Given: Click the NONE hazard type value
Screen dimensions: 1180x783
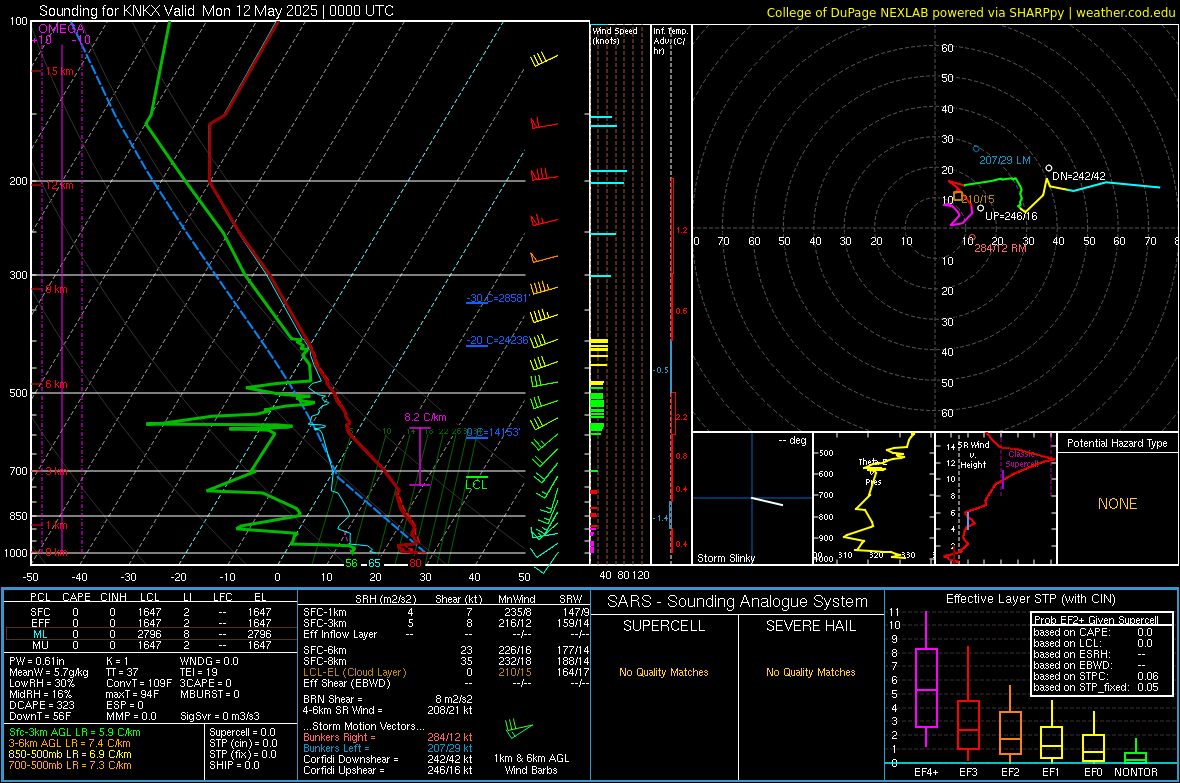Looking at the screenshot, I should click(x=1117, y=504).
